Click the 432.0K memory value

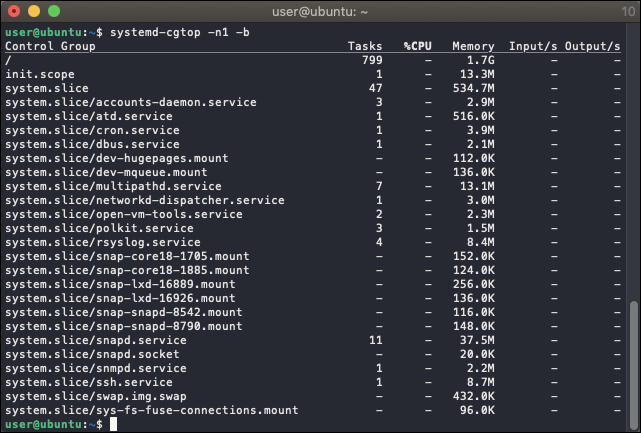coord(473,396)
